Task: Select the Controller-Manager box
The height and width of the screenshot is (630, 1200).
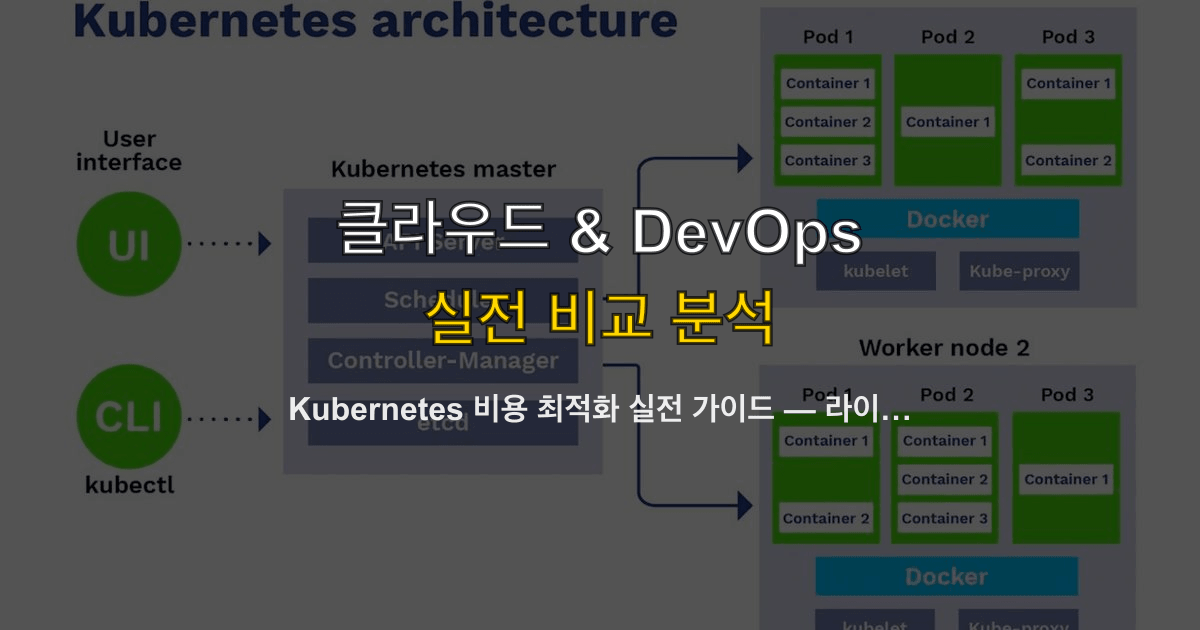Action: 443,361
